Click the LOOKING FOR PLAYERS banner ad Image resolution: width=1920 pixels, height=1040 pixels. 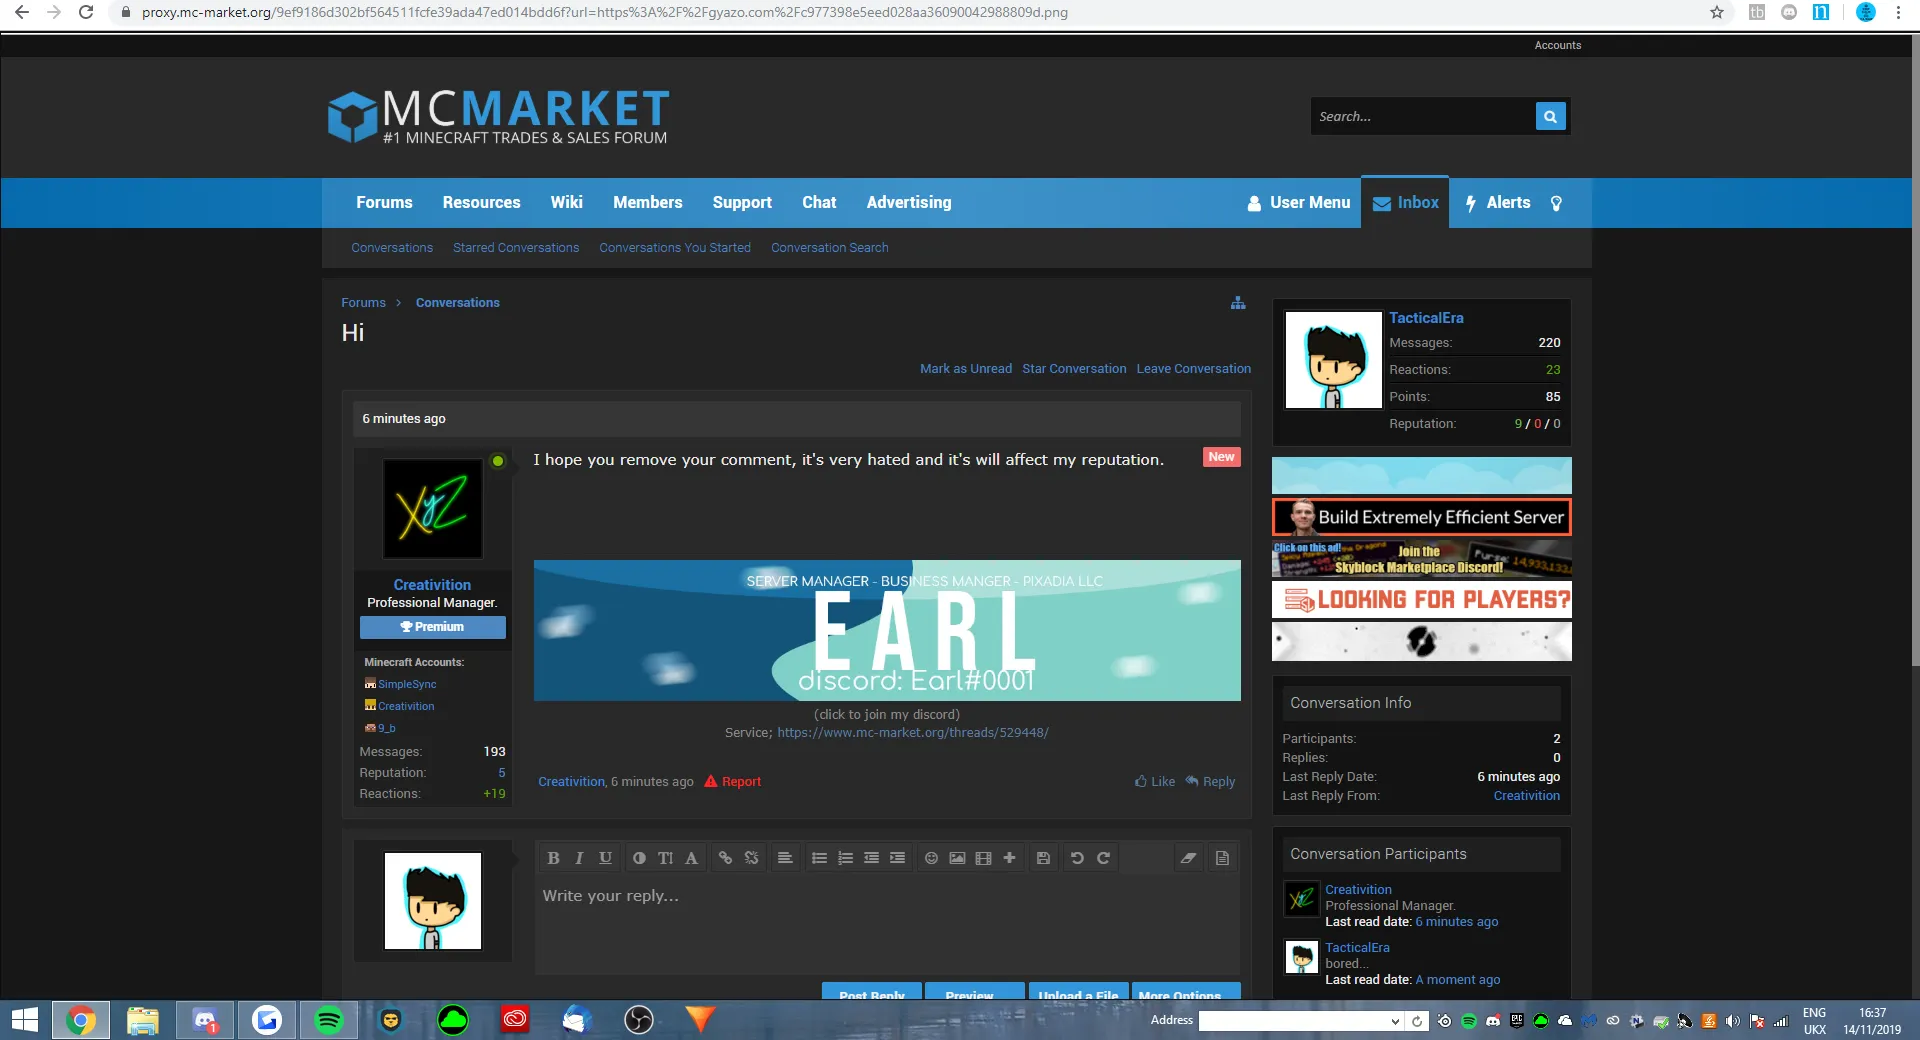point(1422,600)
